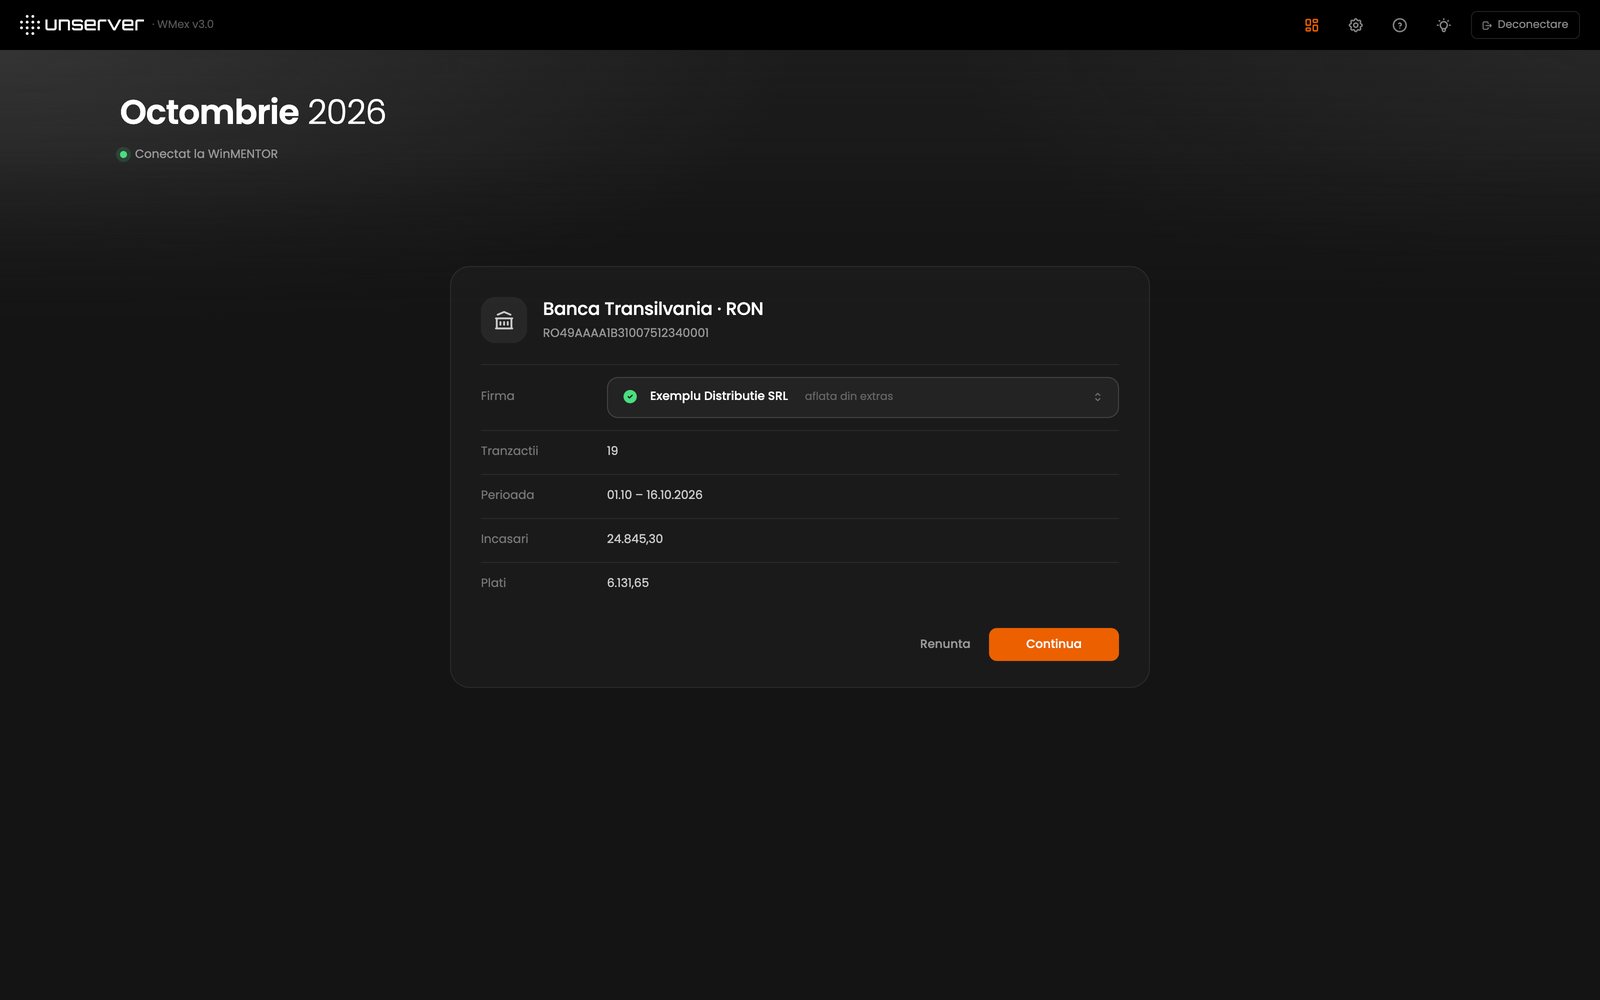Click Renunta to cancel
Image resolution: width=1600 pixels, height=1000 pixels.
pos(945,644)
